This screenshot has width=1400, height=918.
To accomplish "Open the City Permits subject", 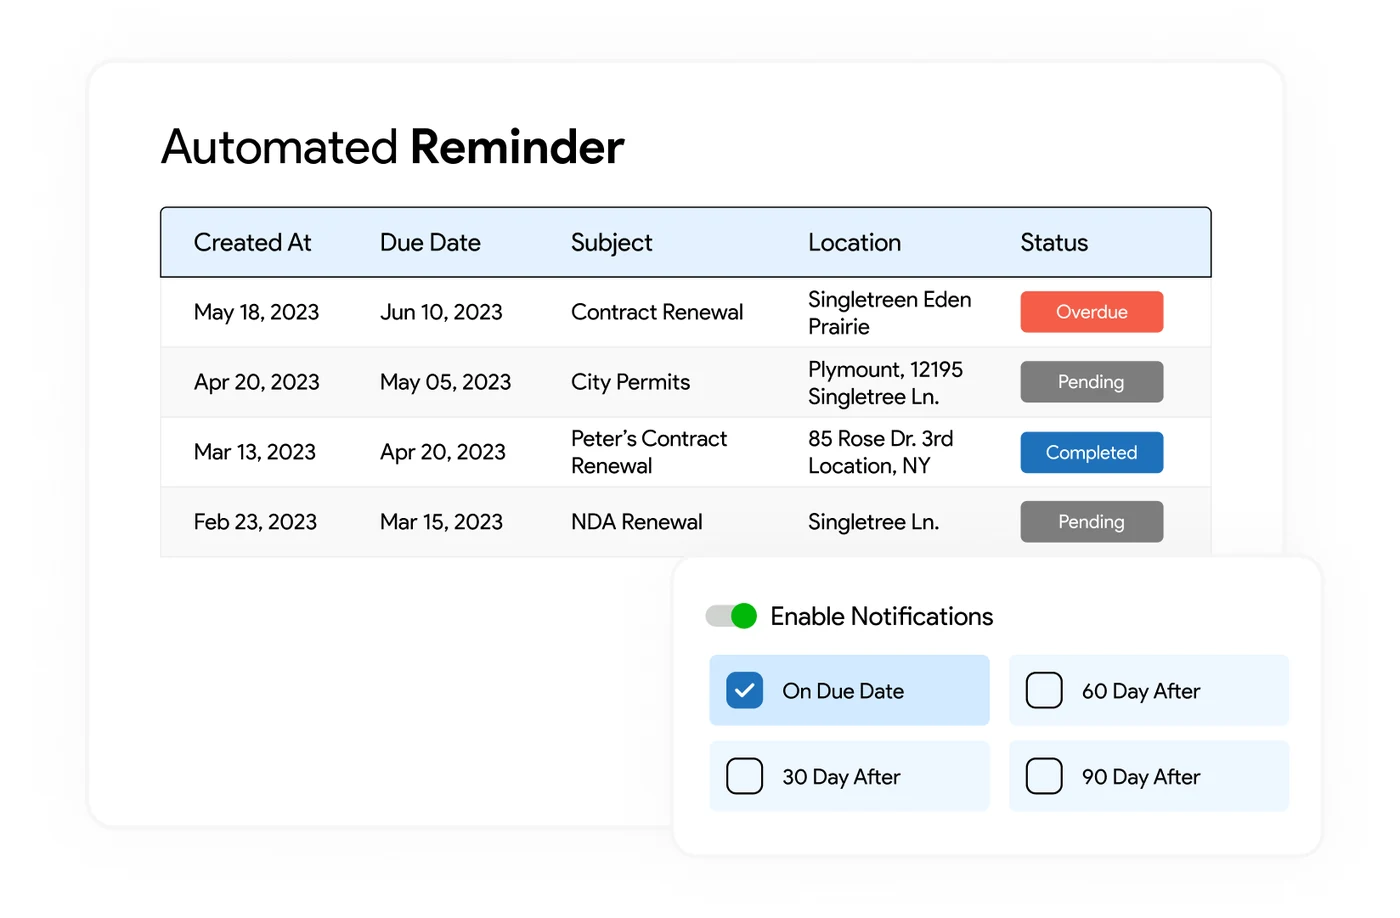I will (630, 382).
